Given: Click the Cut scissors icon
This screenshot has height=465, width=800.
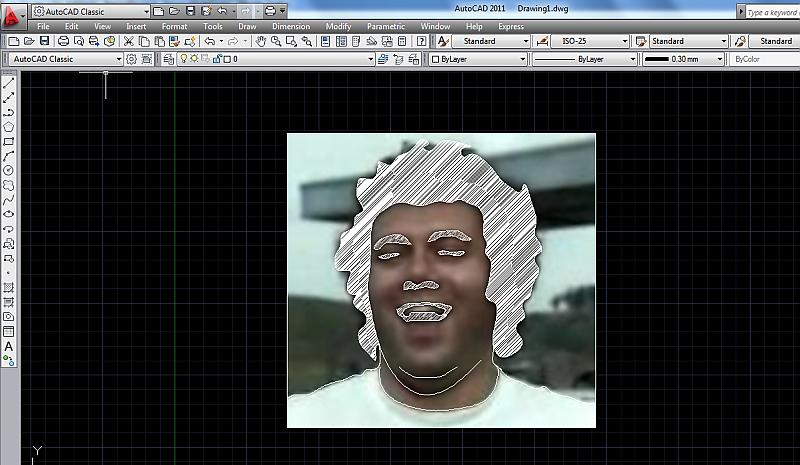Looking at the screenshot, I should (129, 41).
